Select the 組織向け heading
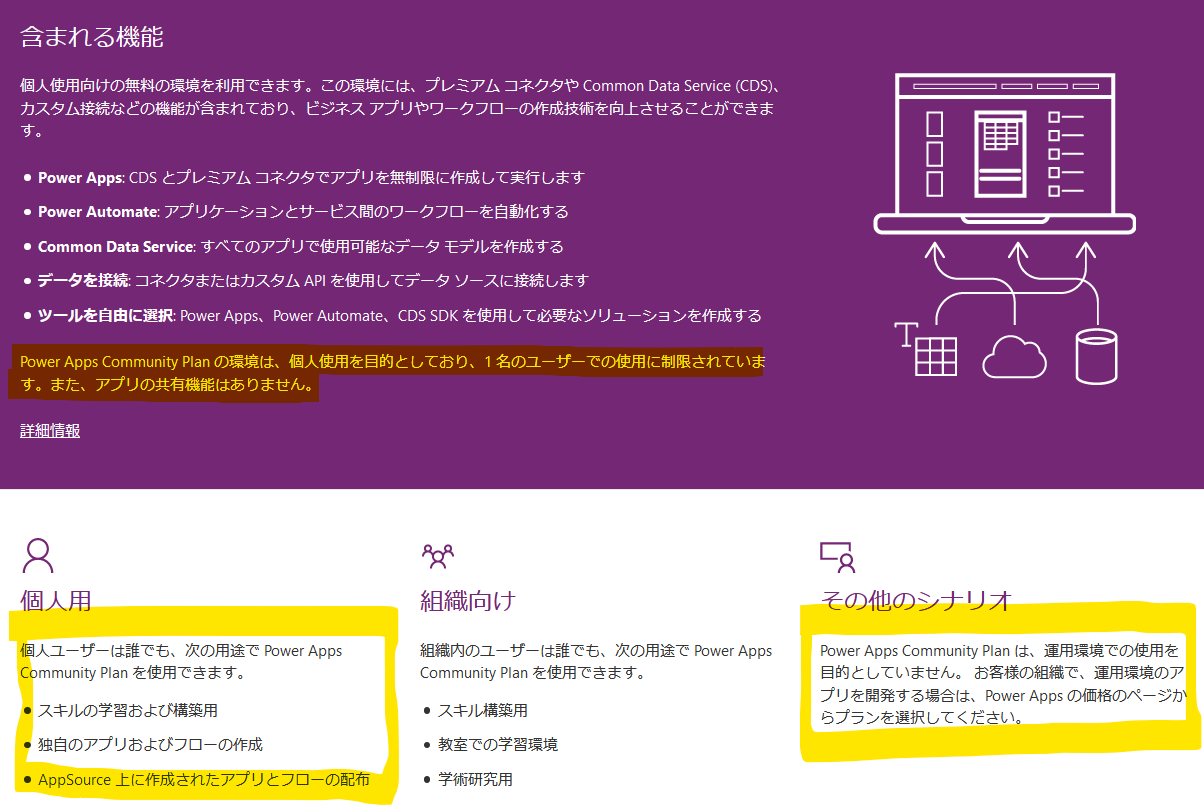 468,600
